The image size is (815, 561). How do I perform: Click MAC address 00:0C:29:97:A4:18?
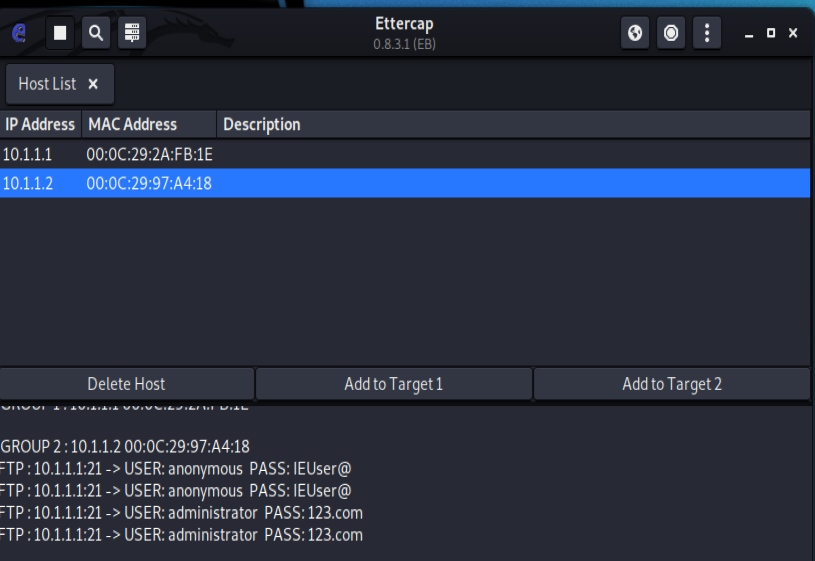[x=149, y=183]
